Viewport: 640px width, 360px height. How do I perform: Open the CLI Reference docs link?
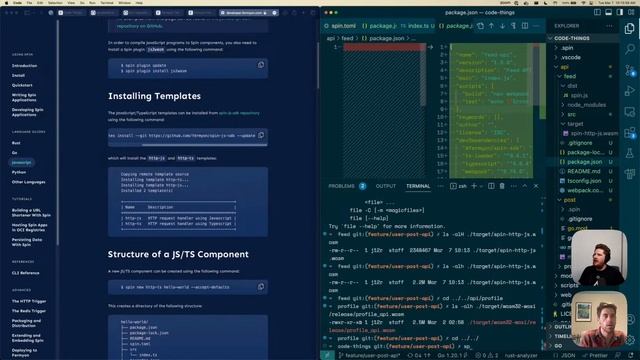pyautogui.click(x=25, y=273)
